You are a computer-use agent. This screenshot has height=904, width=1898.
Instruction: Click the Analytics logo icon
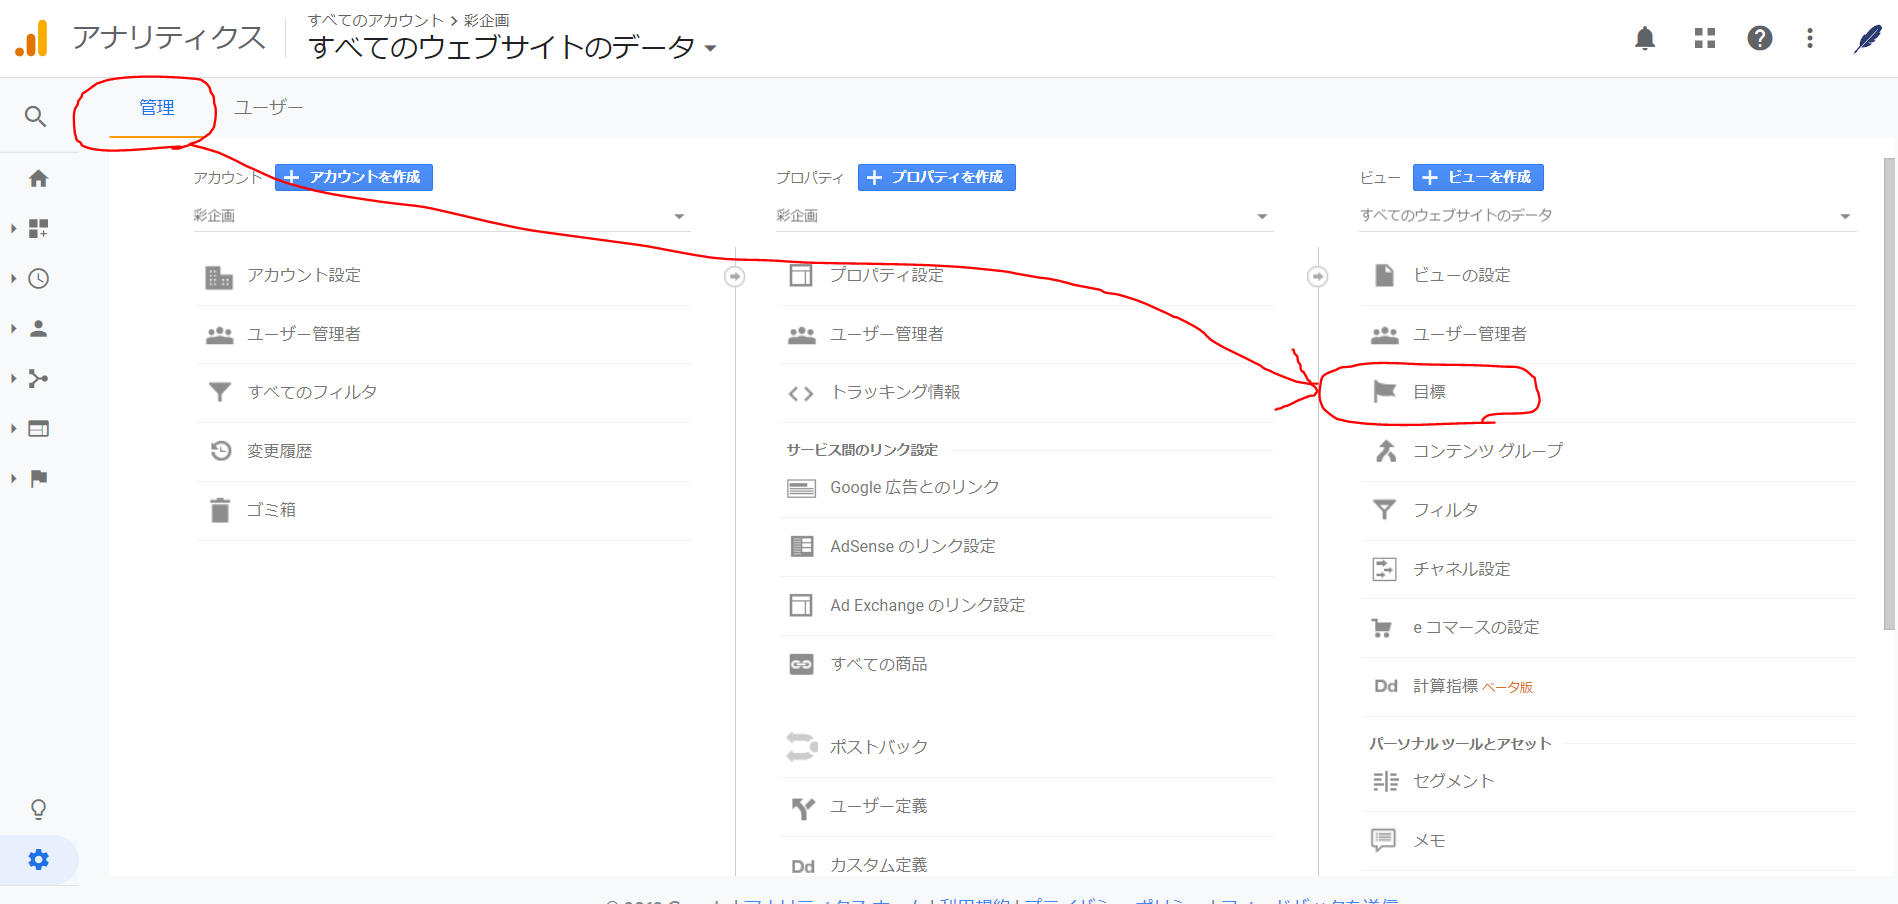tap(31, 38)
